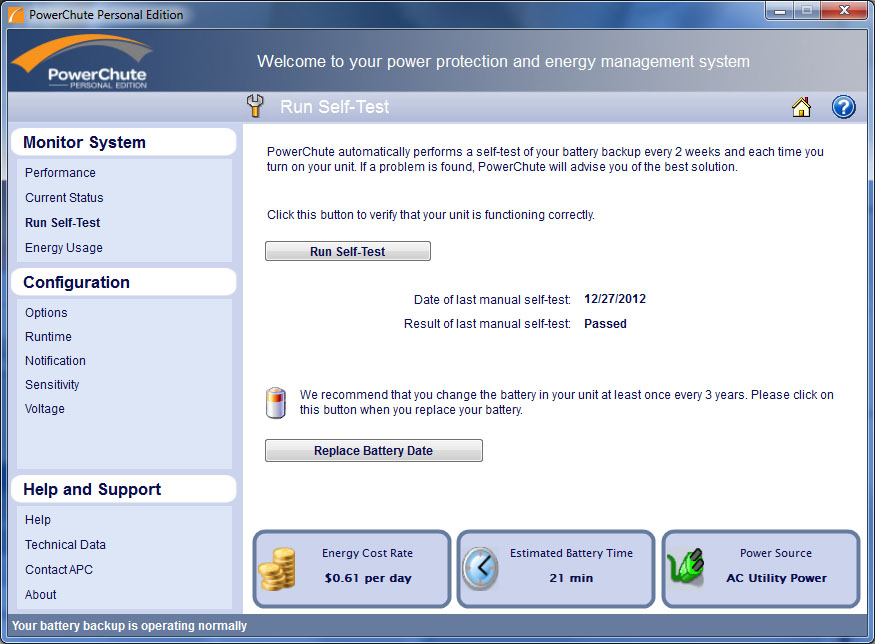Click the gold coins Energy Cost icon
Viewport: 875px width, 644px height.
click(277, 569)
